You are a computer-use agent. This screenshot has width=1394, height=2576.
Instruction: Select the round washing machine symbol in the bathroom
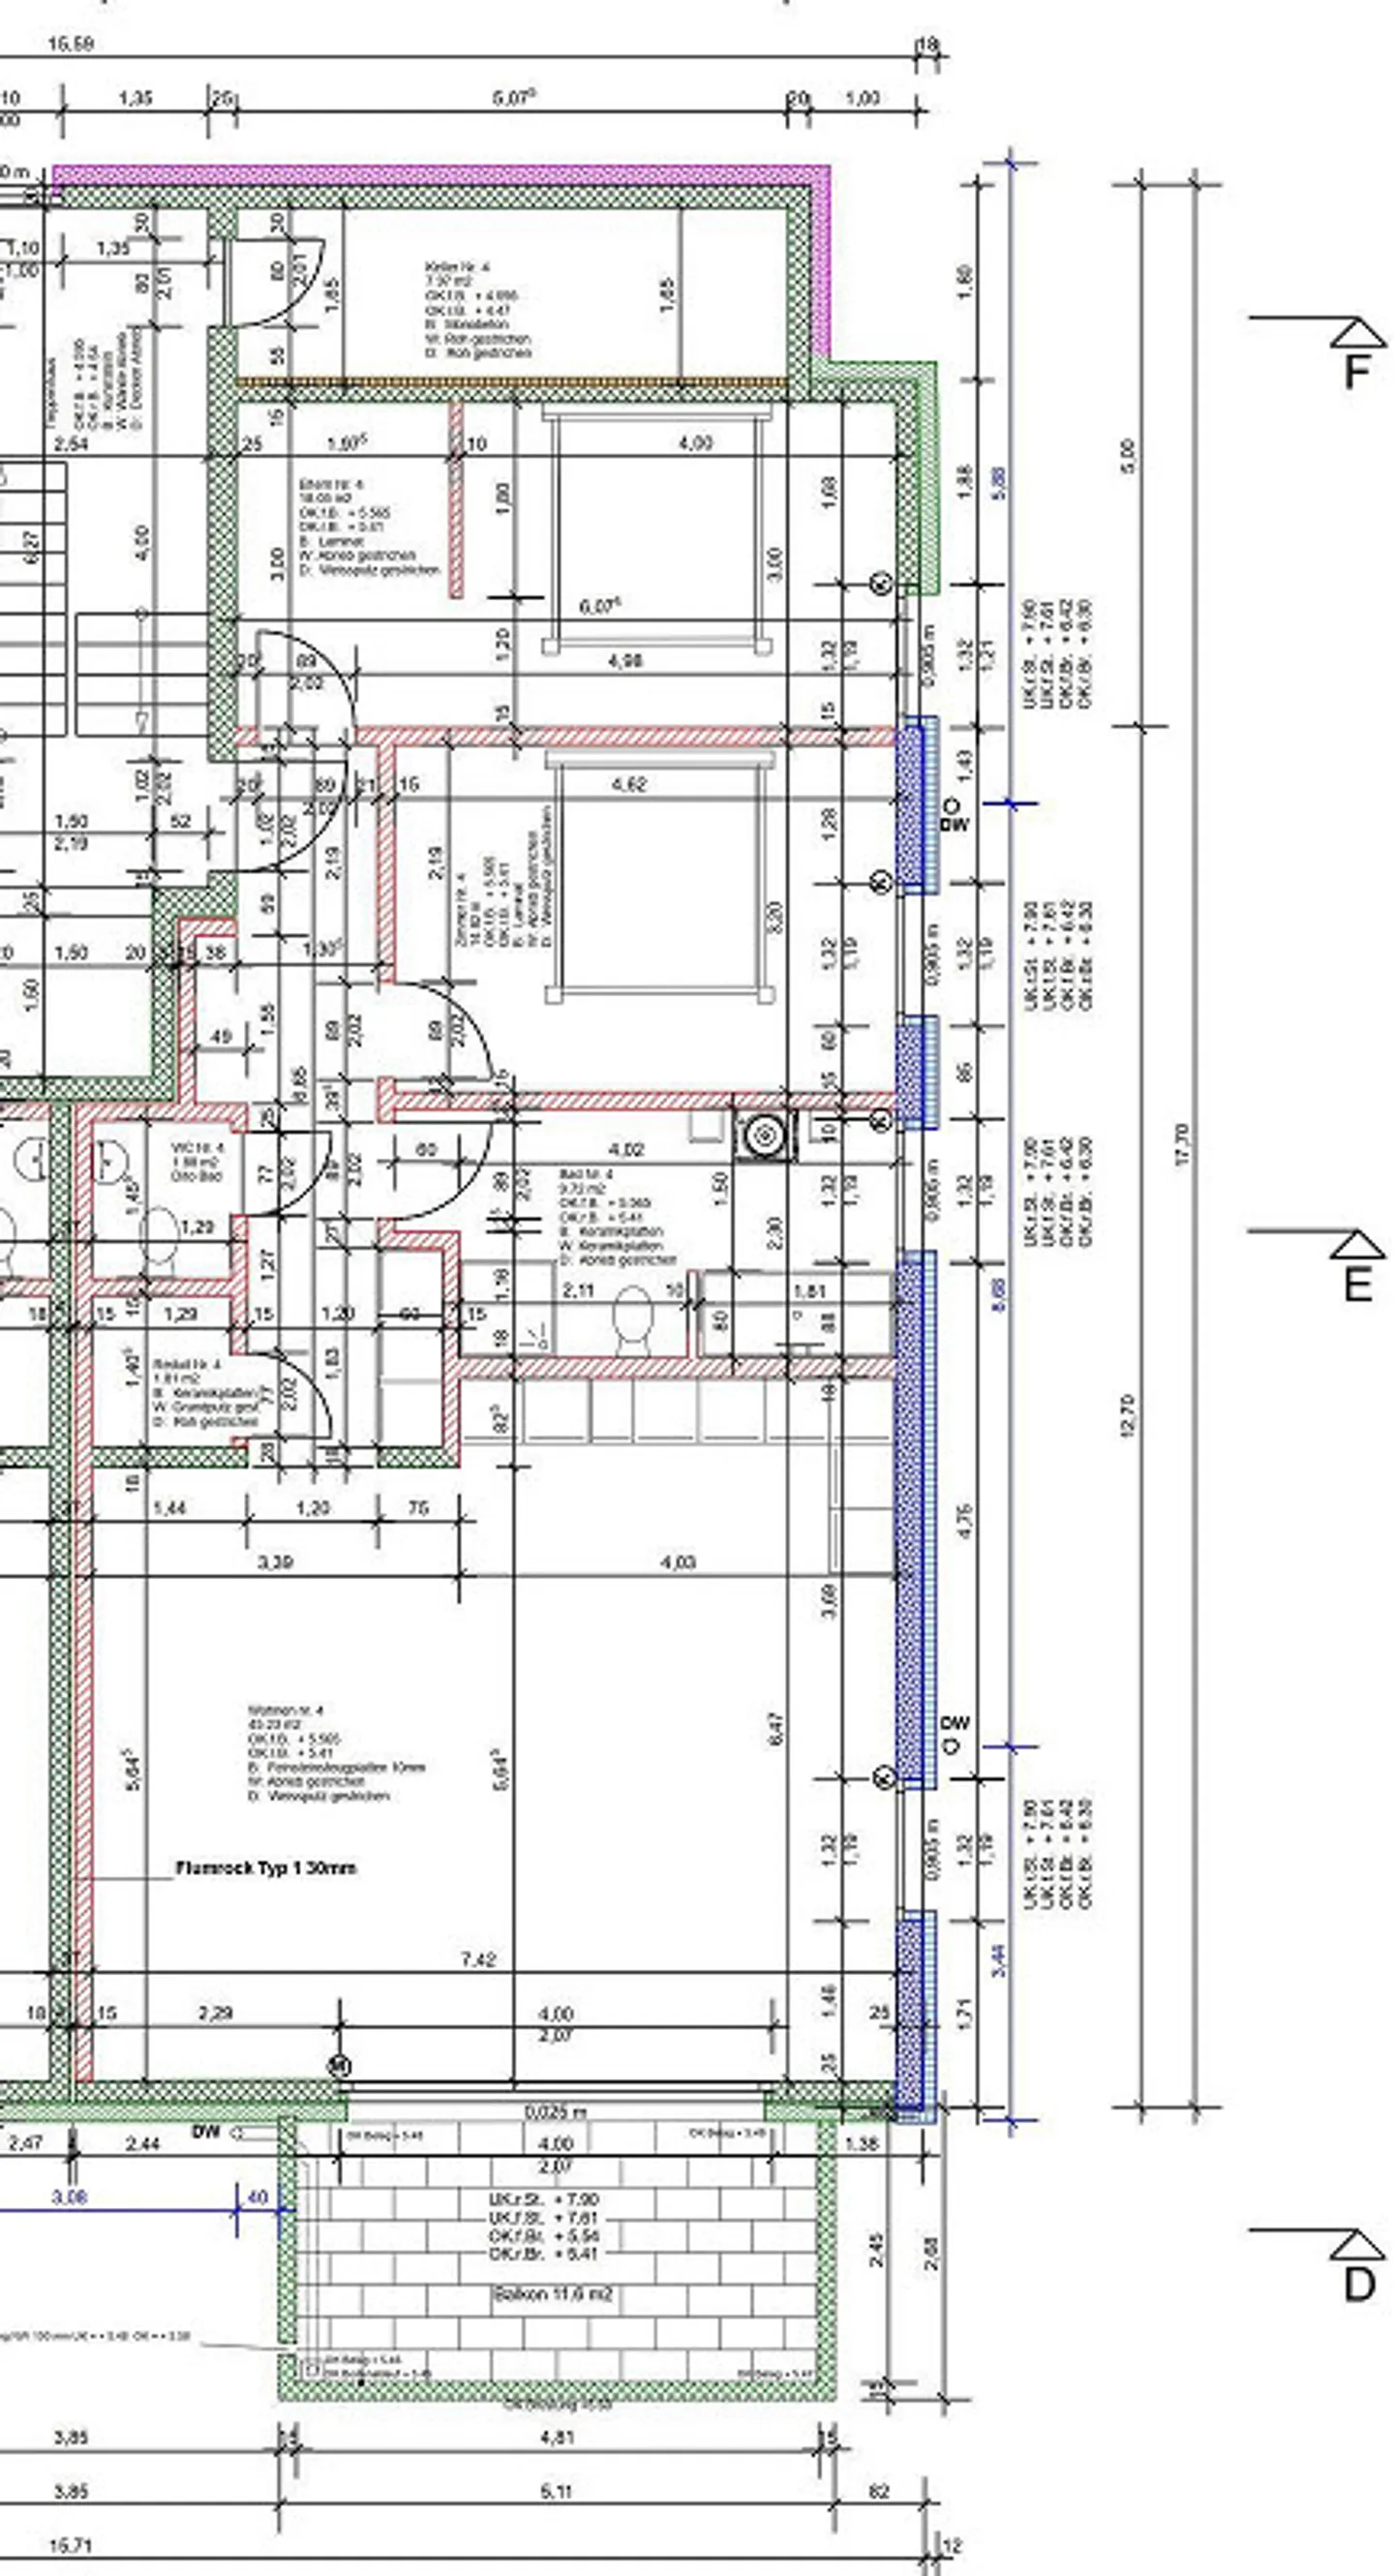pyautogui.click(x=765, y=1135)
